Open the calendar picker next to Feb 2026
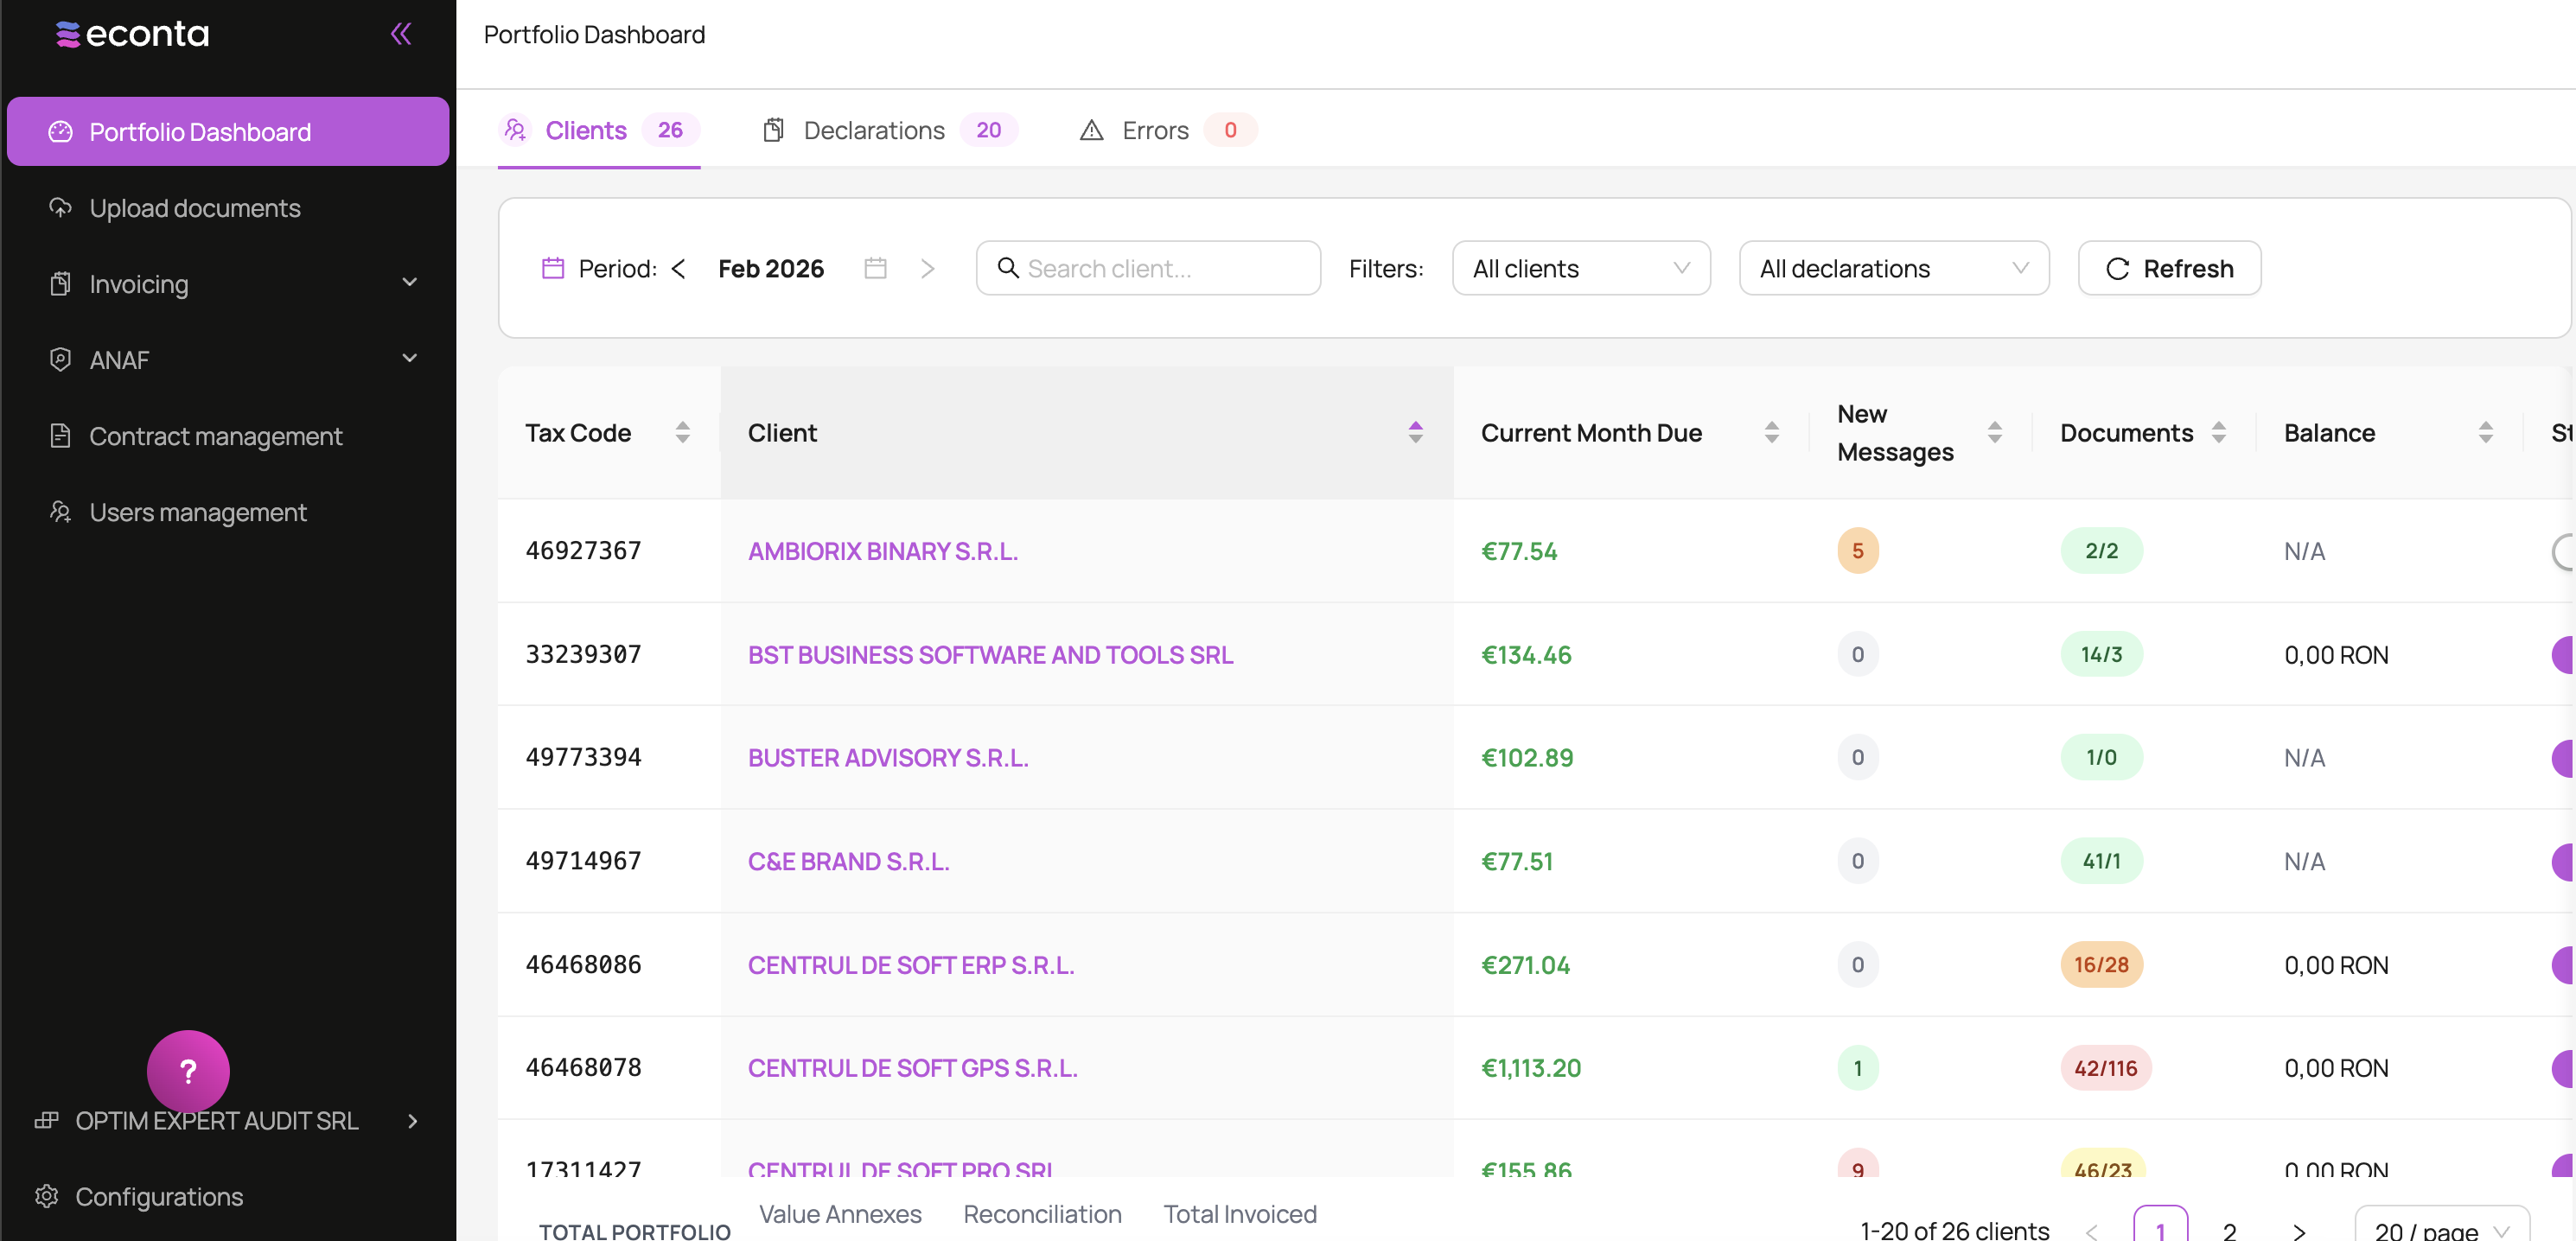The height and width of the screenshot is (1241, 2576). 875,268
